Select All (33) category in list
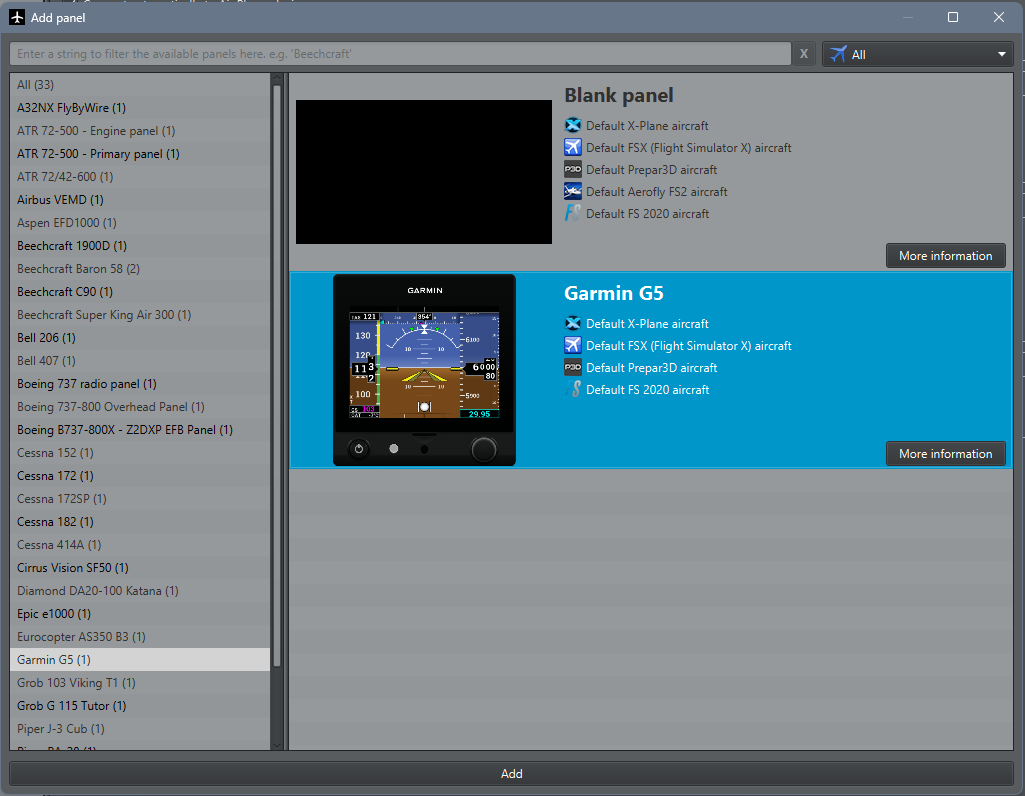1025x796 pixels. (36, 85)
